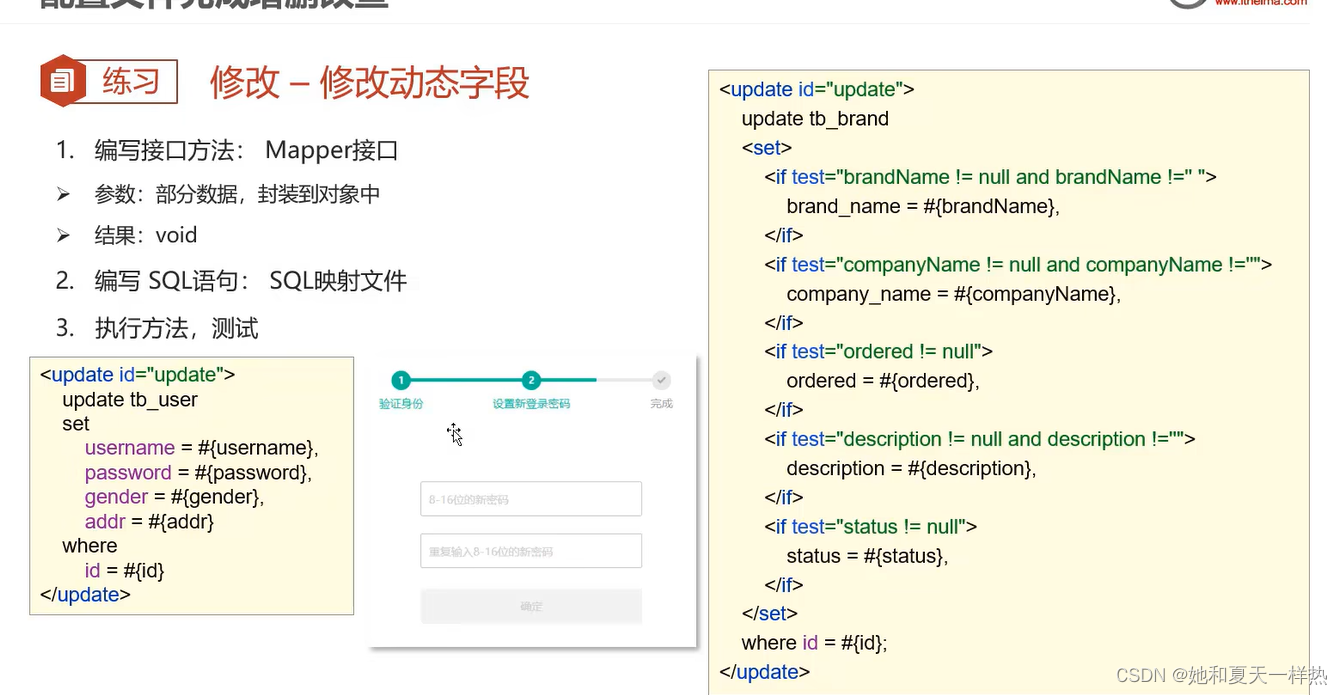
Task: Click the update tb_user line
Action: [130, 400]
